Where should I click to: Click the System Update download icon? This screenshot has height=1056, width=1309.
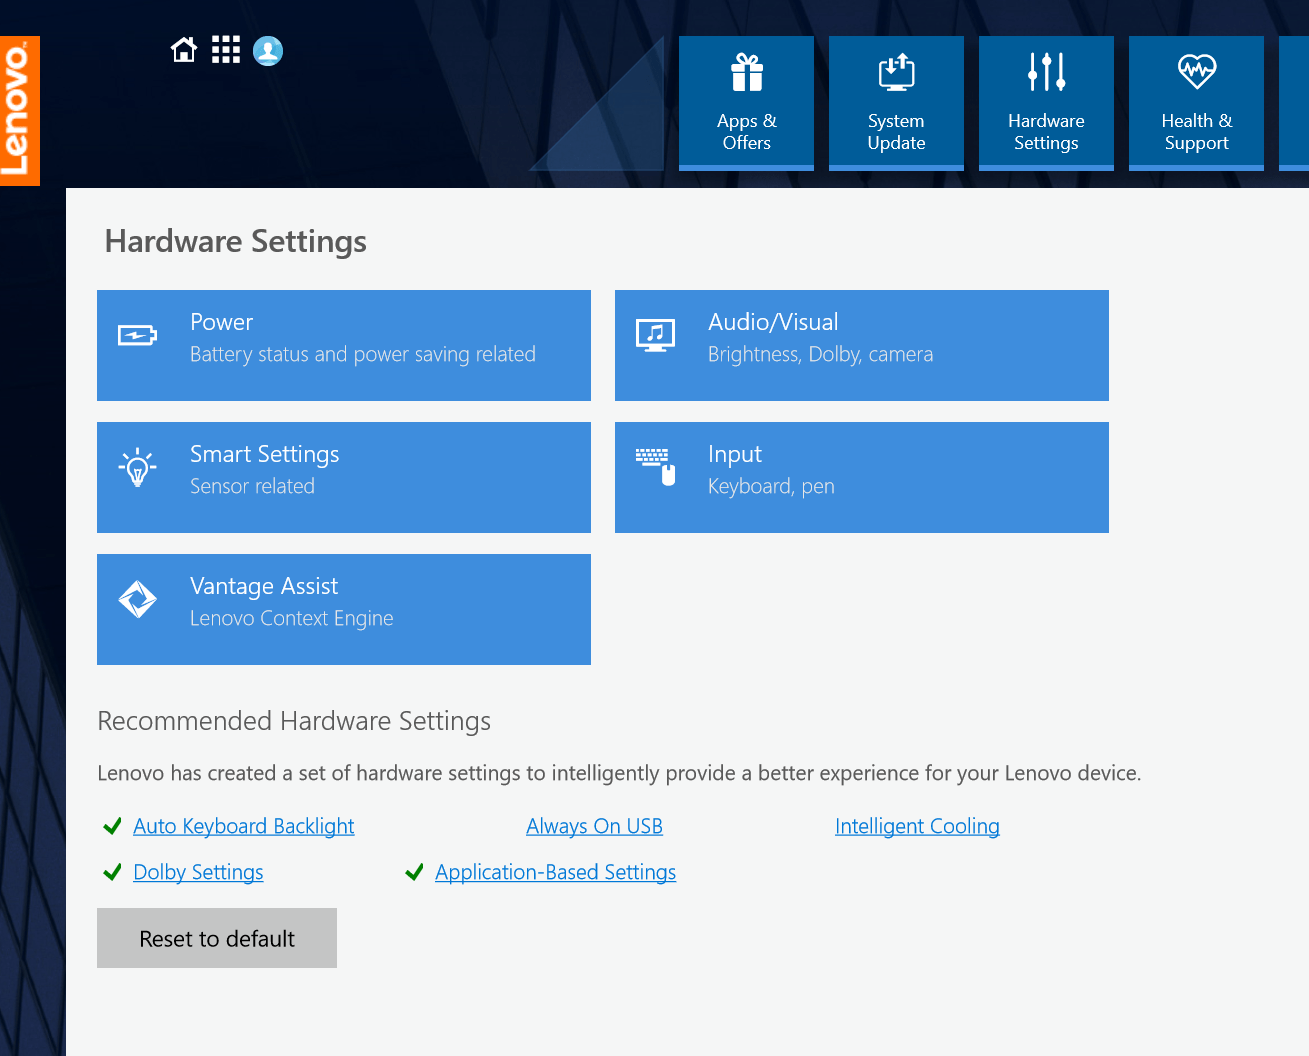pos(897,72)
